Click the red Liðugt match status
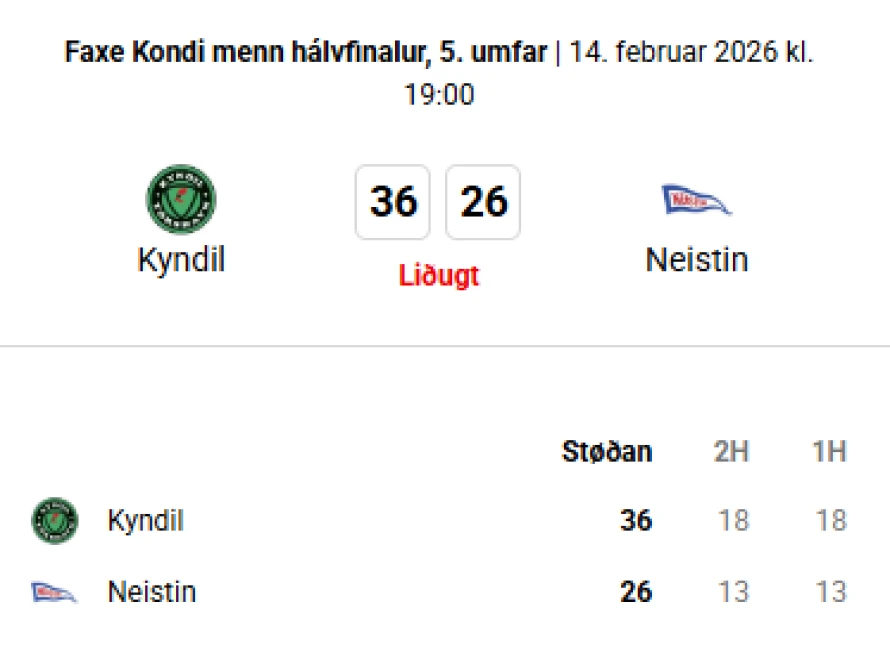Image resolution: width=890 pixels, height=671 pixels. click(439, 275)
